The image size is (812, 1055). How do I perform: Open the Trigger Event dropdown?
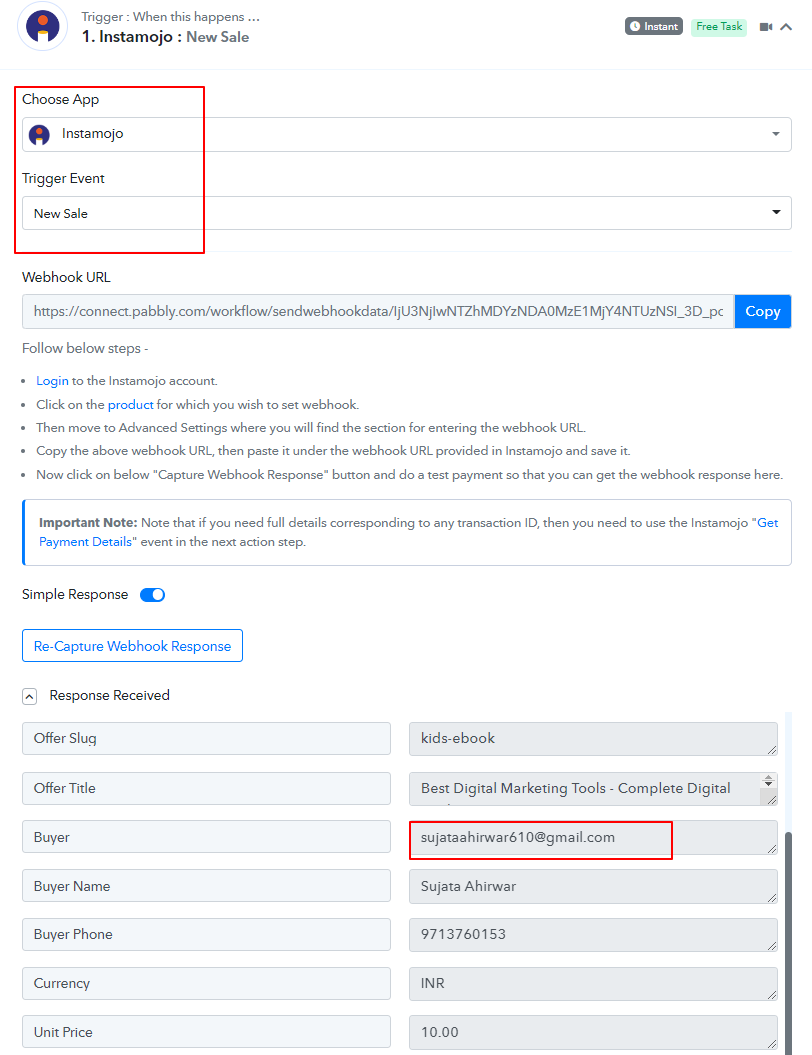[406, 213]
